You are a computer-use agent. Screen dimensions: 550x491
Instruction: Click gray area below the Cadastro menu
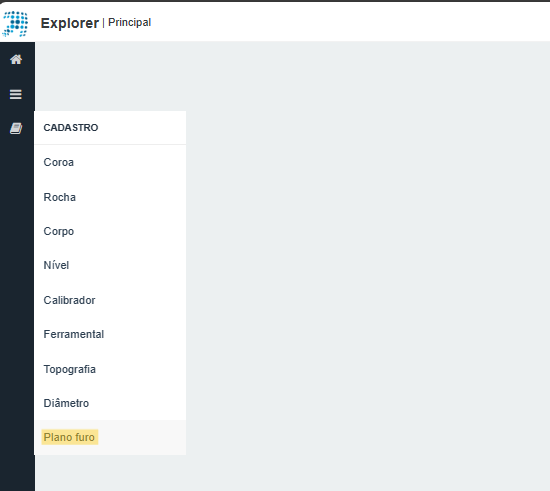coord(110,473)
